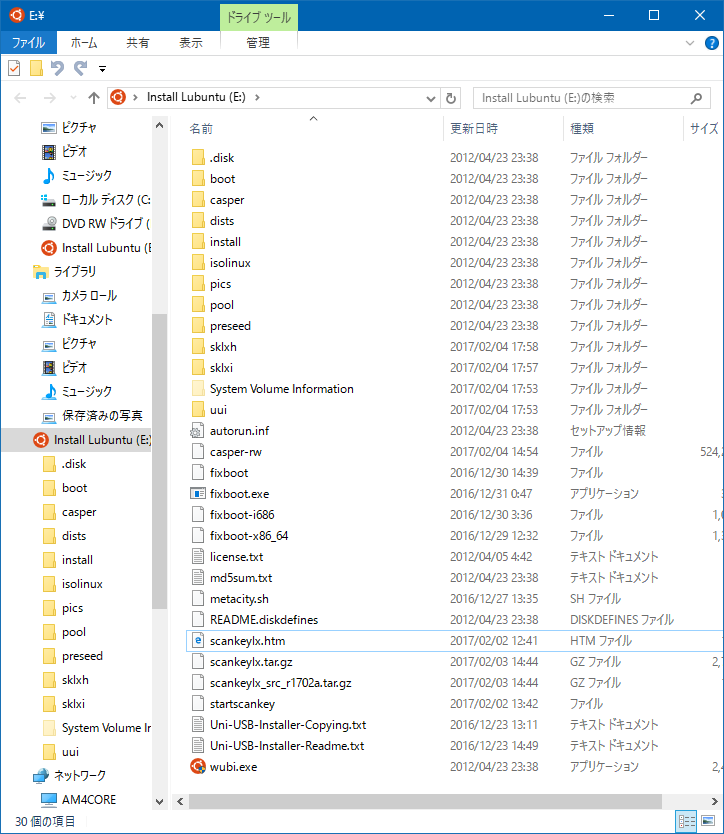
Task: Sort by the 種類 column header
Action: coord(581,129)
